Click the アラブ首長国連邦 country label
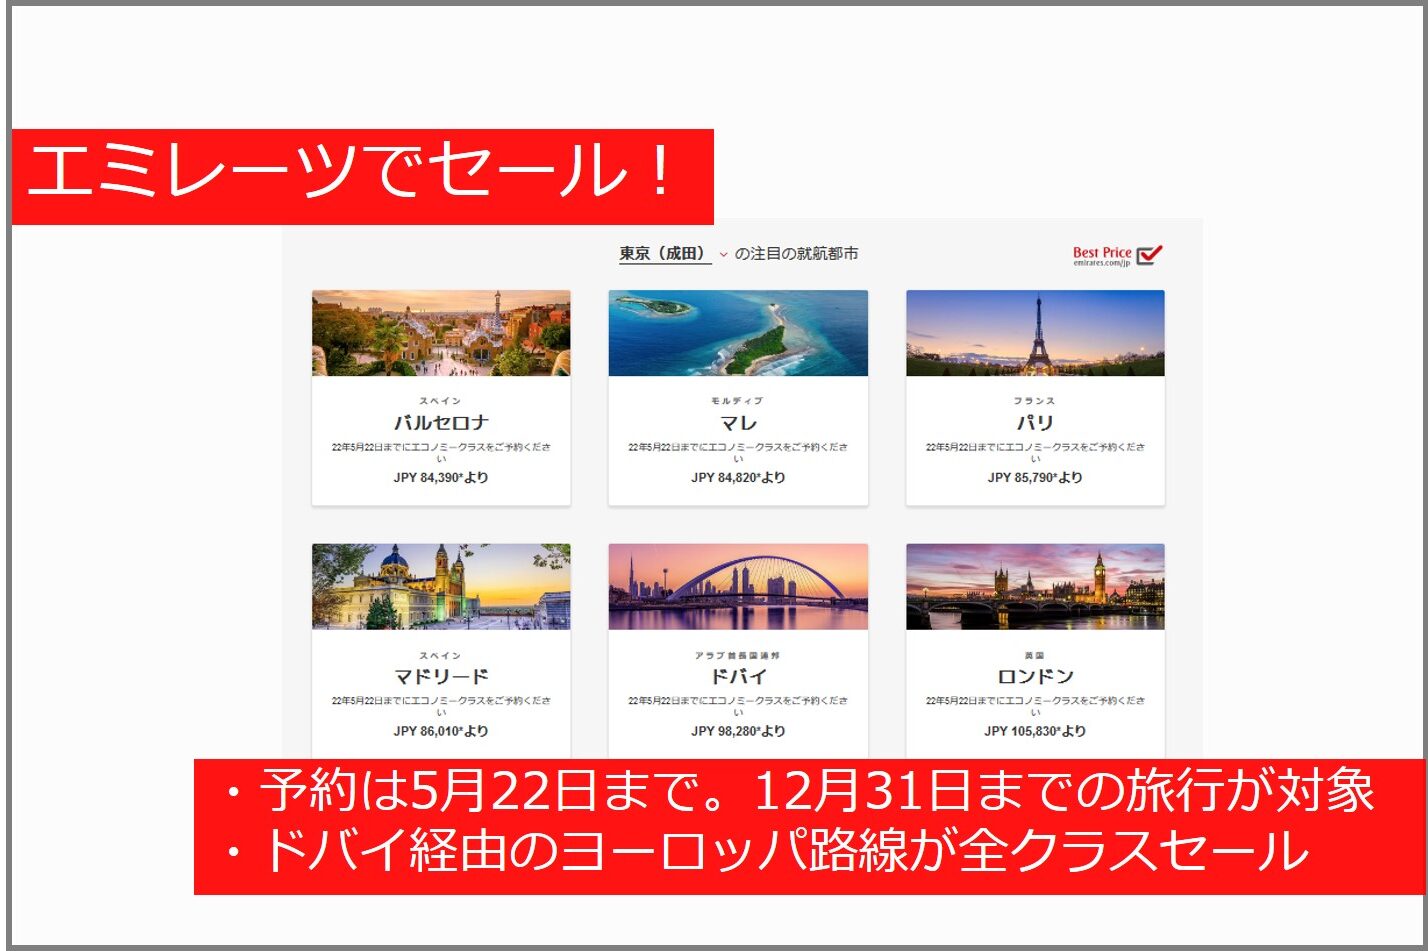This screenshot has width=1428, height=951. pyautogui.click(x=738, y=655)
